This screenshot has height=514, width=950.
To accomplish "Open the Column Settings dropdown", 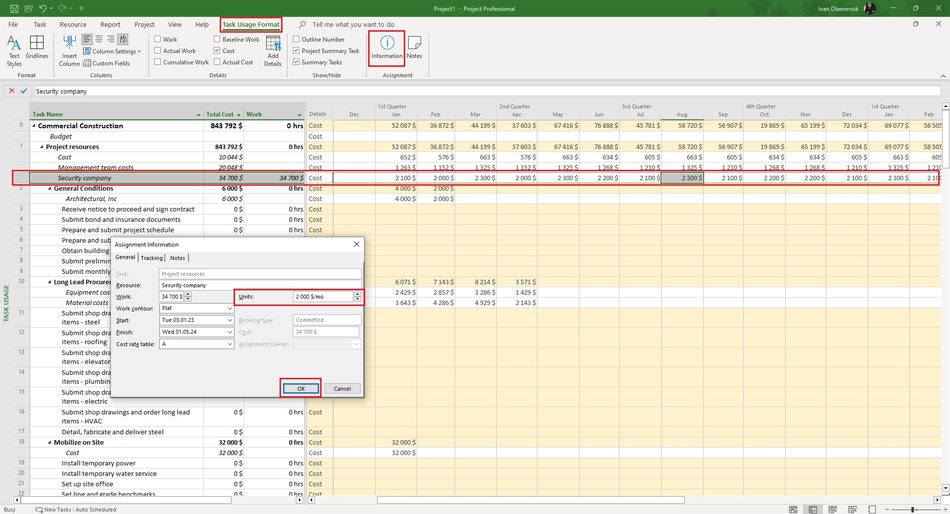I will point(111,52).
